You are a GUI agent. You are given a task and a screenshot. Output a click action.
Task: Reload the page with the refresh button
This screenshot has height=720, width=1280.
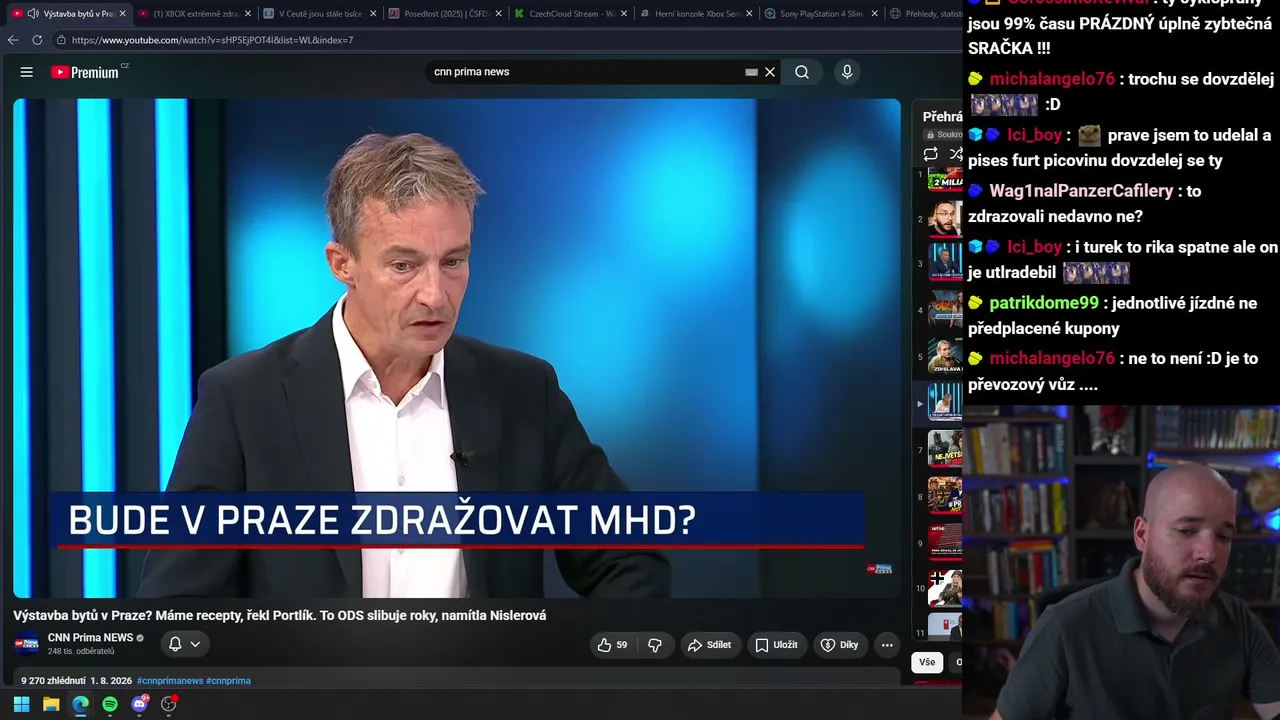37,40
